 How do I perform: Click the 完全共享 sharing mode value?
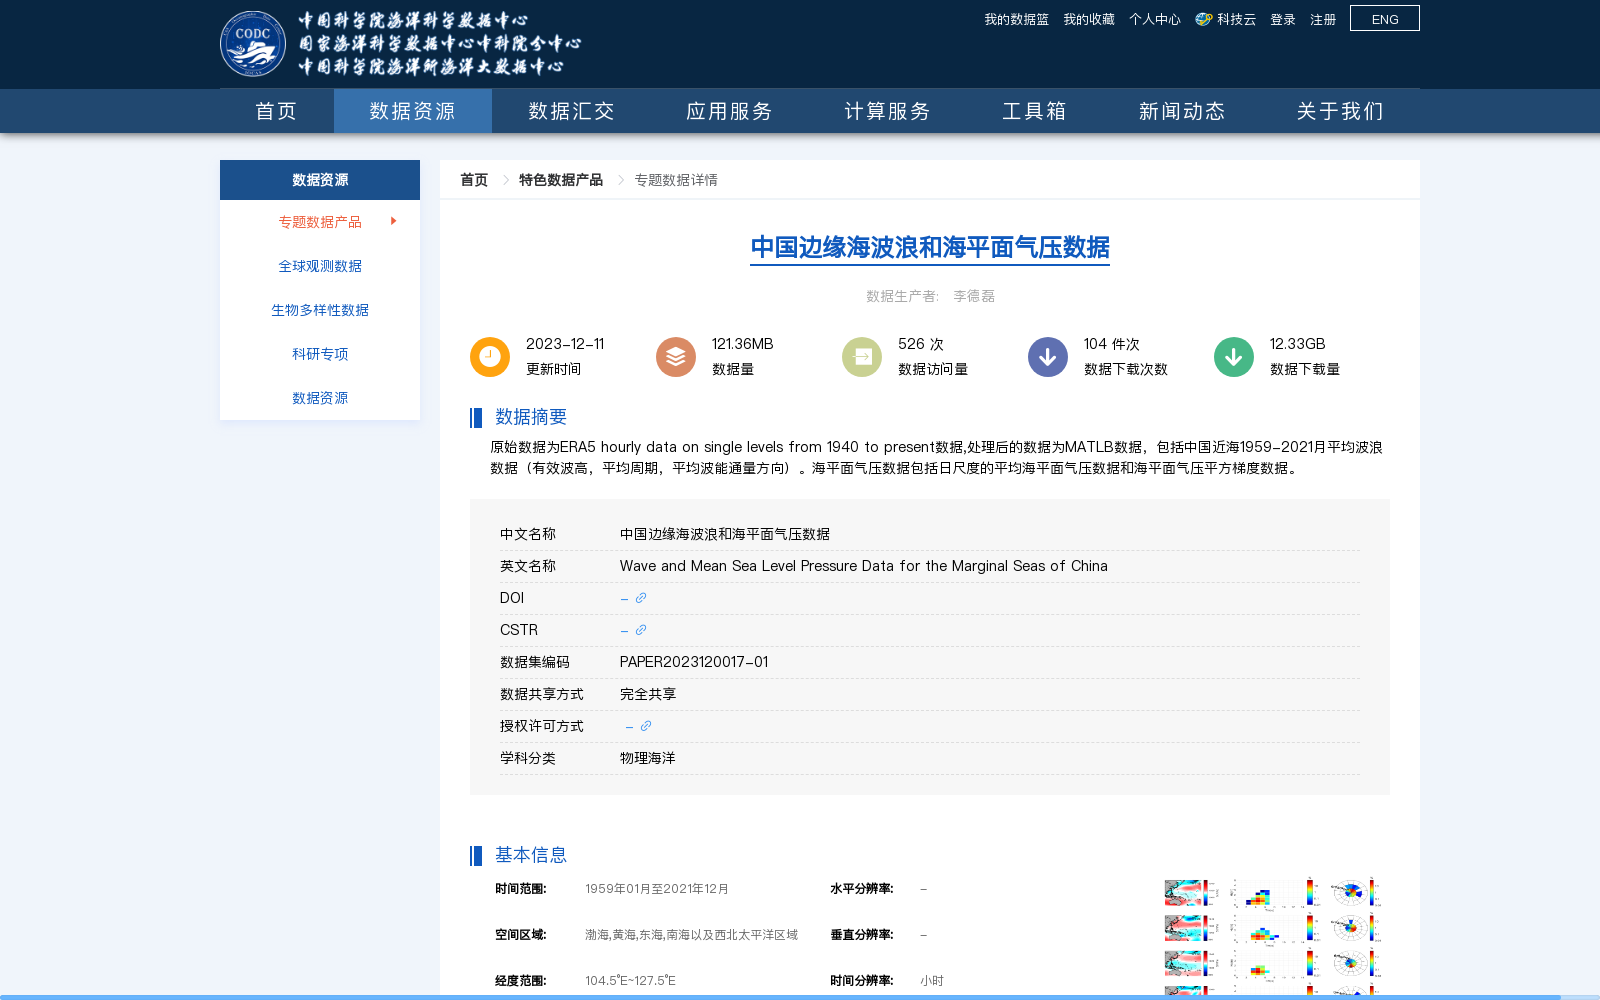[648, 694]
